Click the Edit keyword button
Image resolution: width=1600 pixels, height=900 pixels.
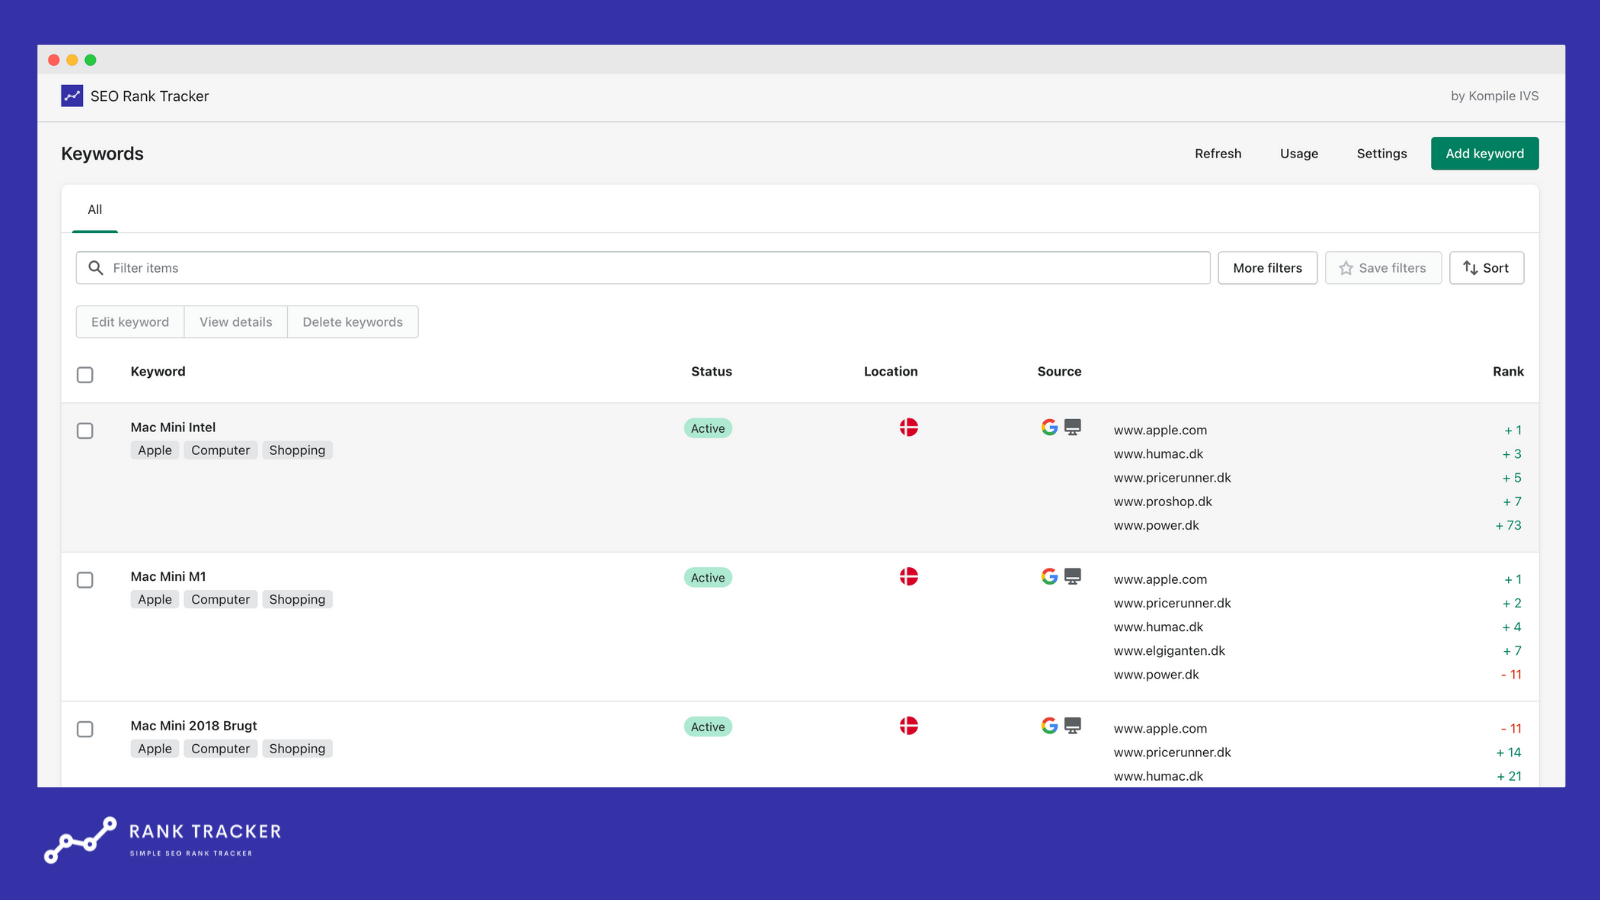130,322
